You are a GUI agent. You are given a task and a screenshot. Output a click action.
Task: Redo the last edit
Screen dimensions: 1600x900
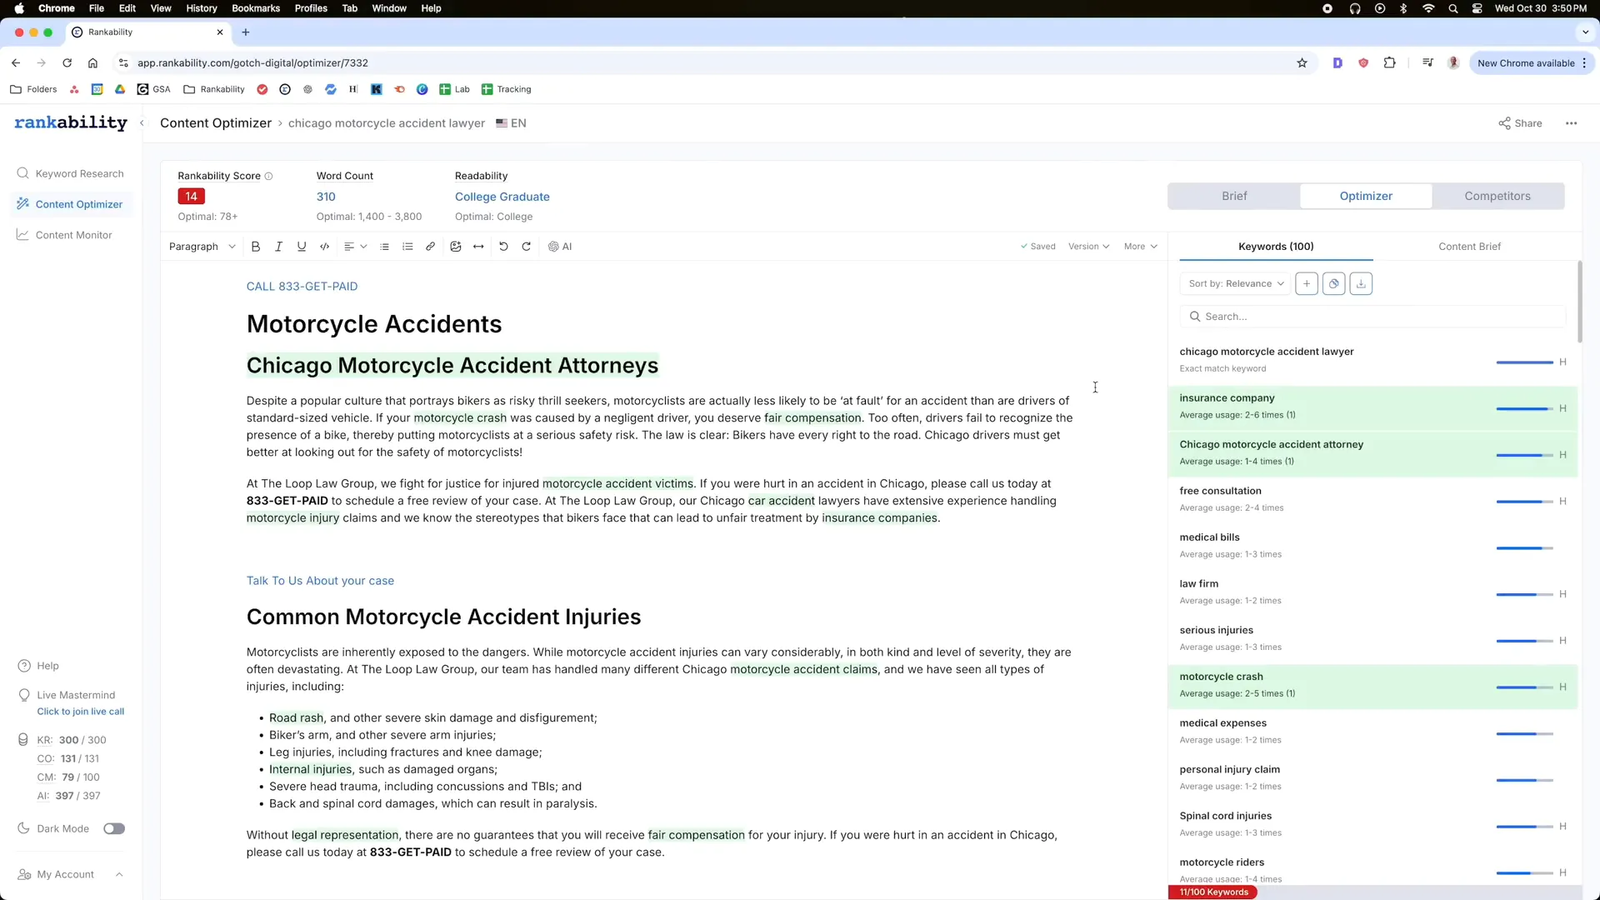(x=526, y=246)
